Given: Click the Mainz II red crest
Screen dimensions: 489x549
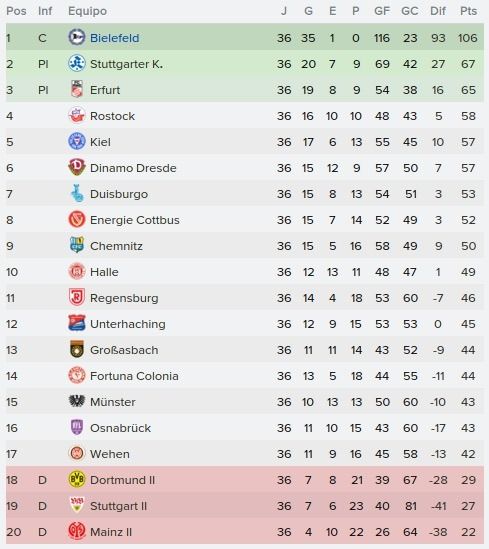Looking at the screenshot, I should [x=77, y=531].
